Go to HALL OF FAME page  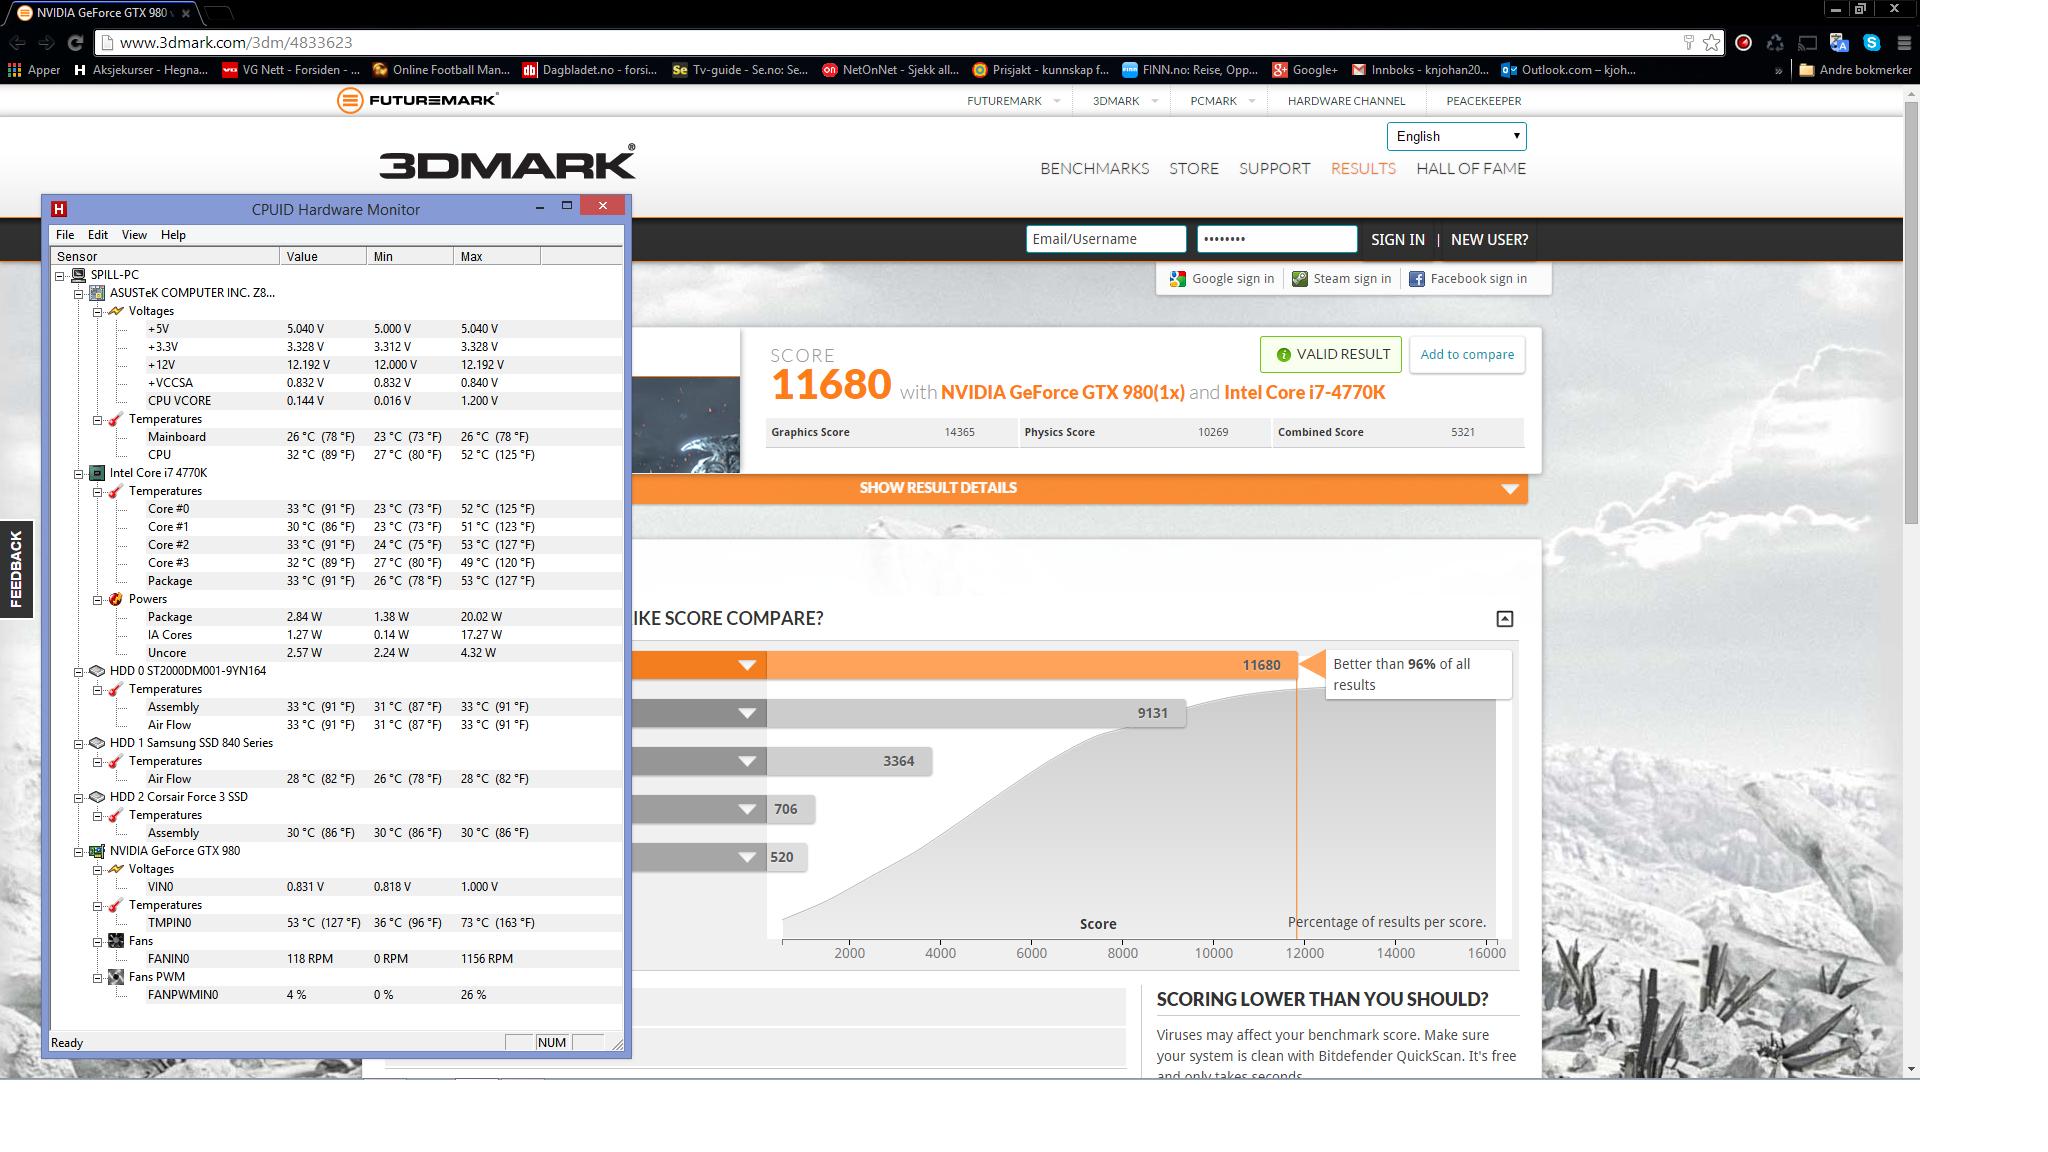point(1471,169)
